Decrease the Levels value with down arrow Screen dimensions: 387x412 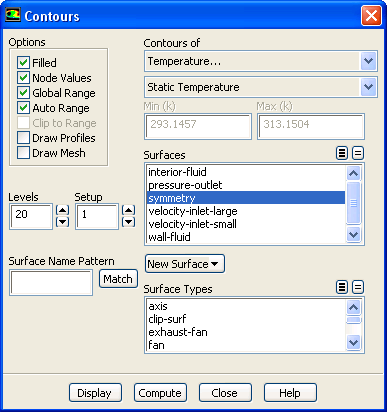[62, 222]
